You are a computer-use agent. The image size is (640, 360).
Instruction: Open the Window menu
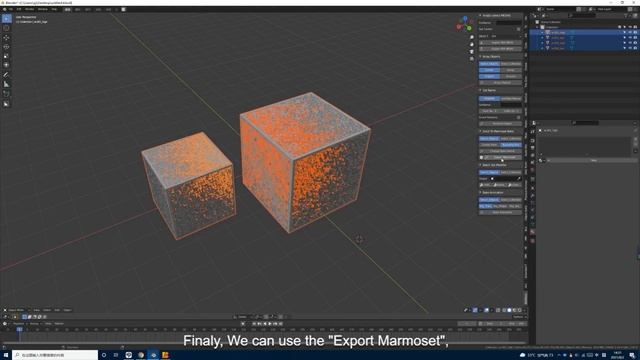42,9
